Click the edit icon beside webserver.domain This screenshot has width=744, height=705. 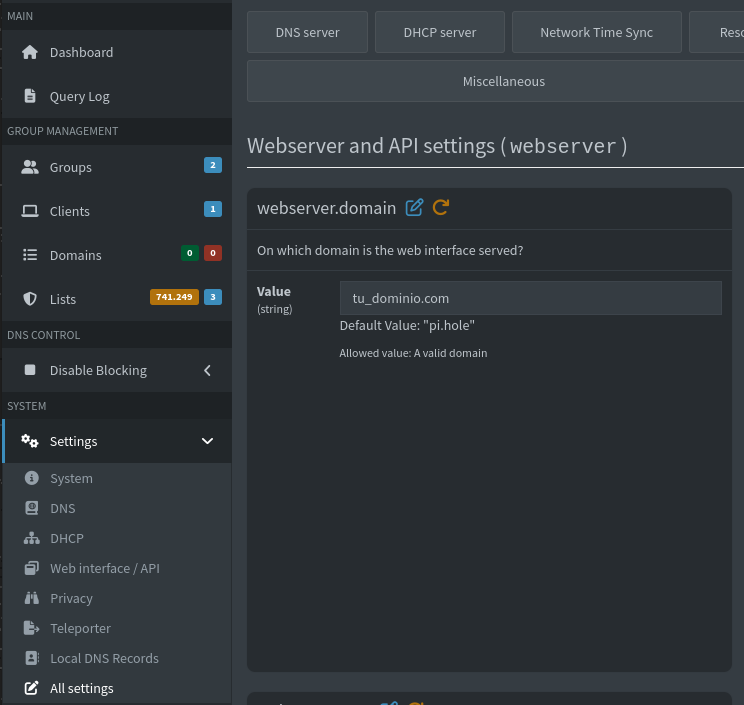[x=414, y=208]
